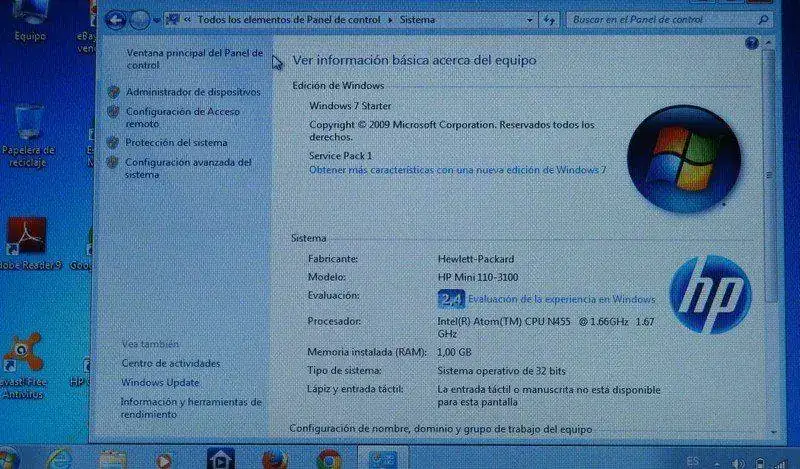Click shield icon beside 'Administrador de dispositivos'

113,92
